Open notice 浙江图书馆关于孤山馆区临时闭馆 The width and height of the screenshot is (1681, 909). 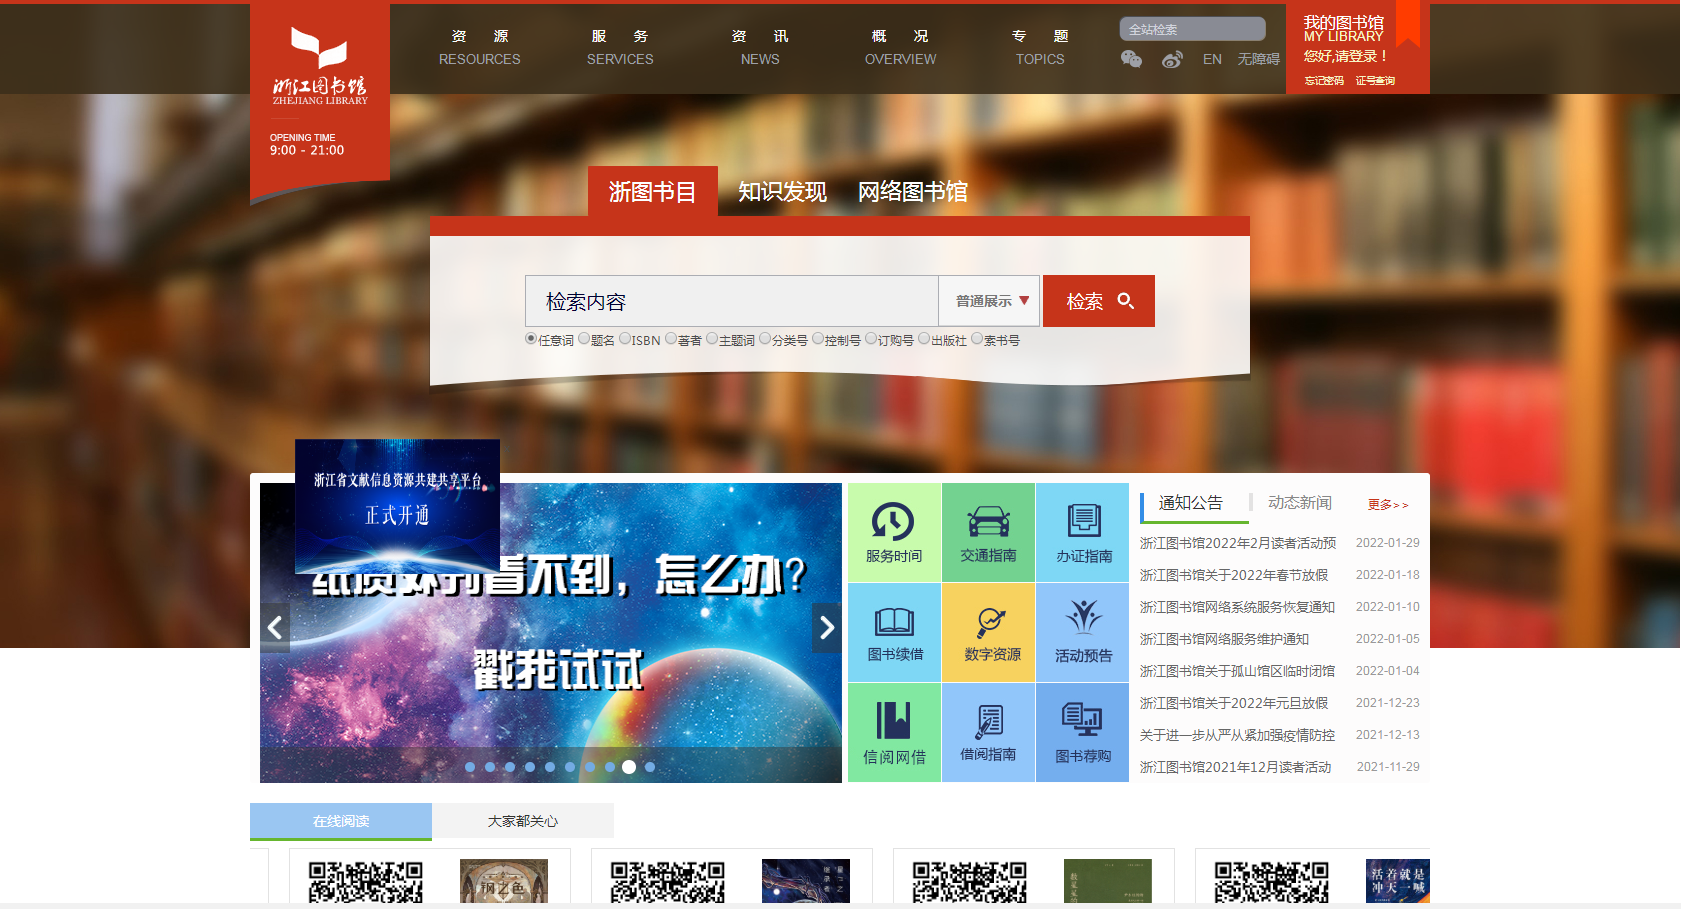point(1237,671)
